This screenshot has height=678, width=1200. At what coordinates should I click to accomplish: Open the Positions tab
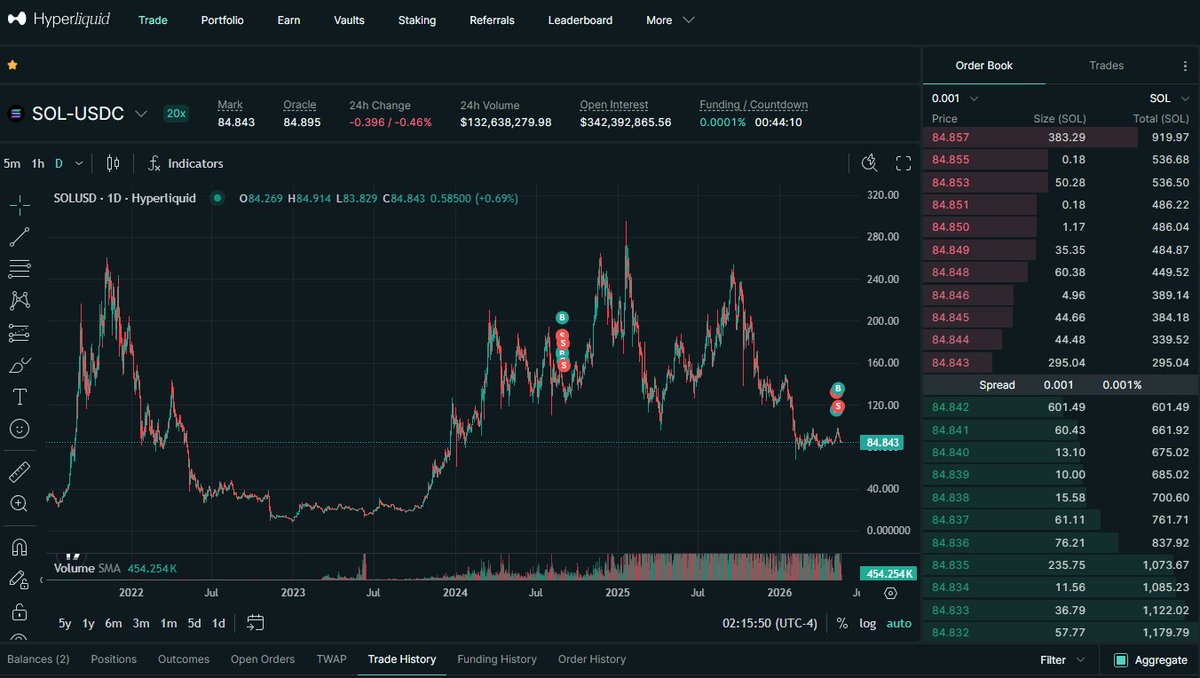click(114, 659)
